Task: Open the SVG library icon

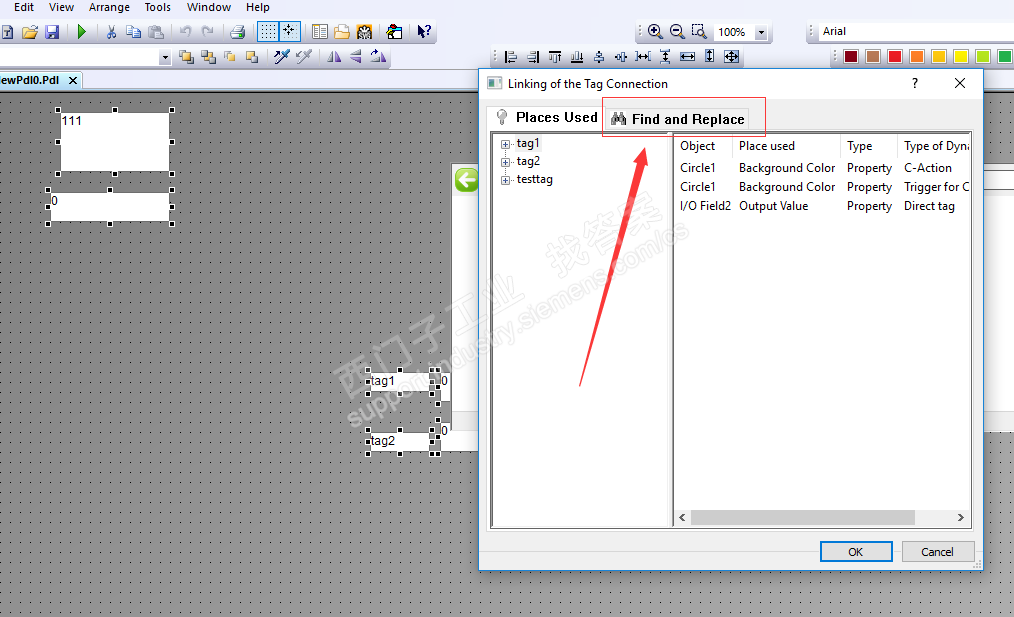Action: (x=365, y=32)
